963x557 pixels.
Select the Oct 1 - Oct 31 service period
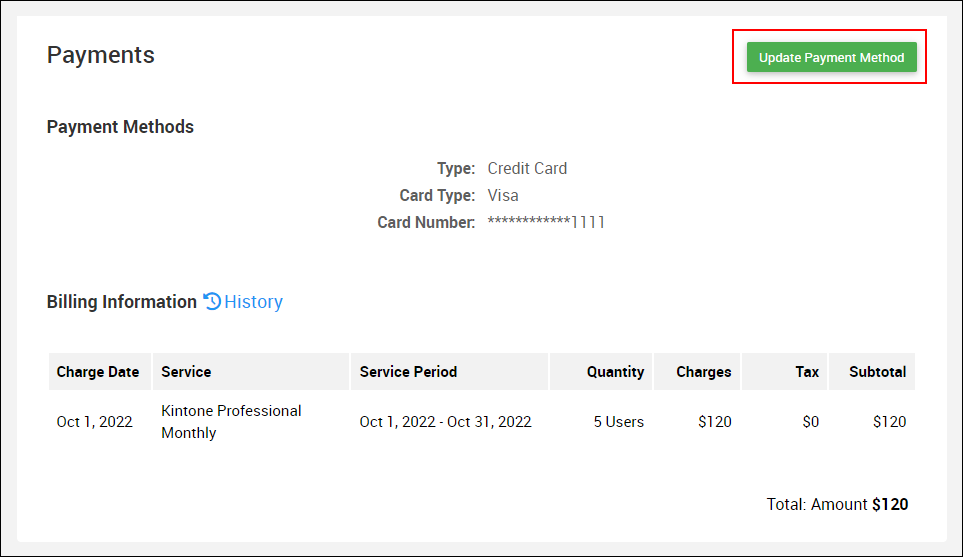[x=445, y=422]
